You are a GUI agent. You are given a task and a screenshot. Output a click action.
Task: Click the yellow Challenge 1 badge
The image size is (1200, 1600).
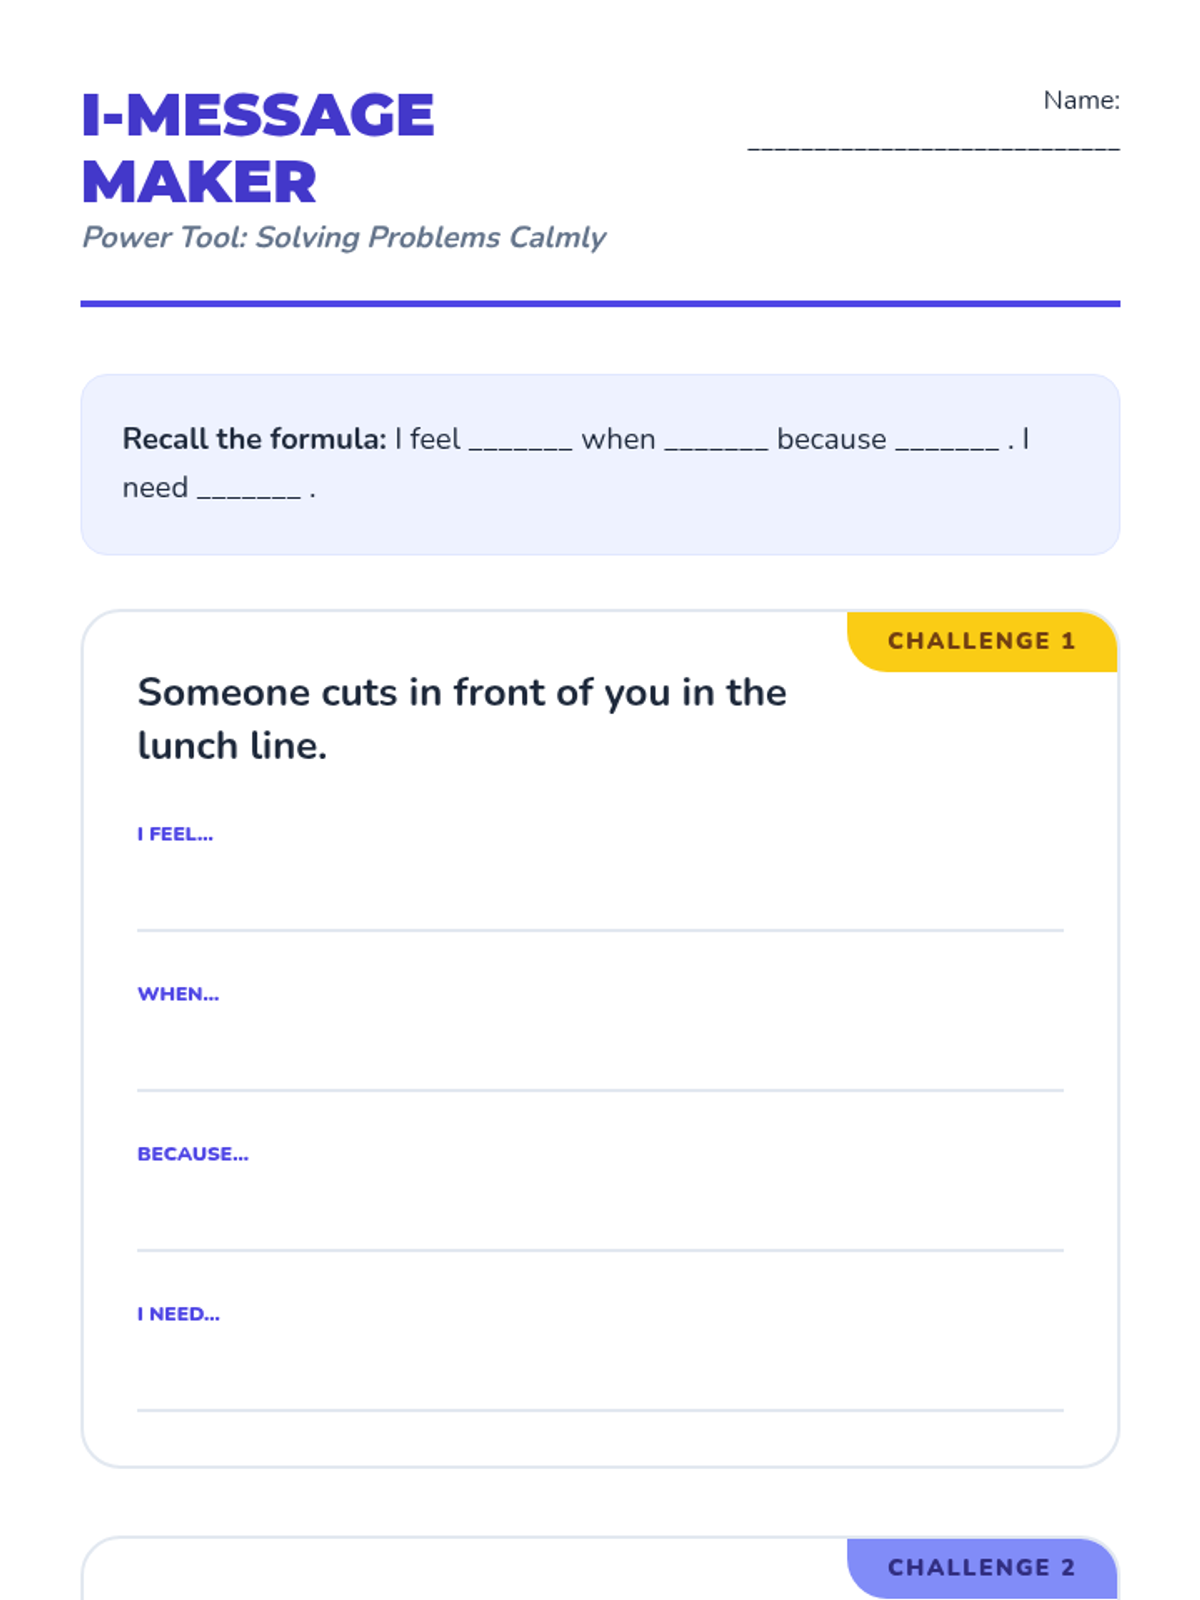pos(982,641)
